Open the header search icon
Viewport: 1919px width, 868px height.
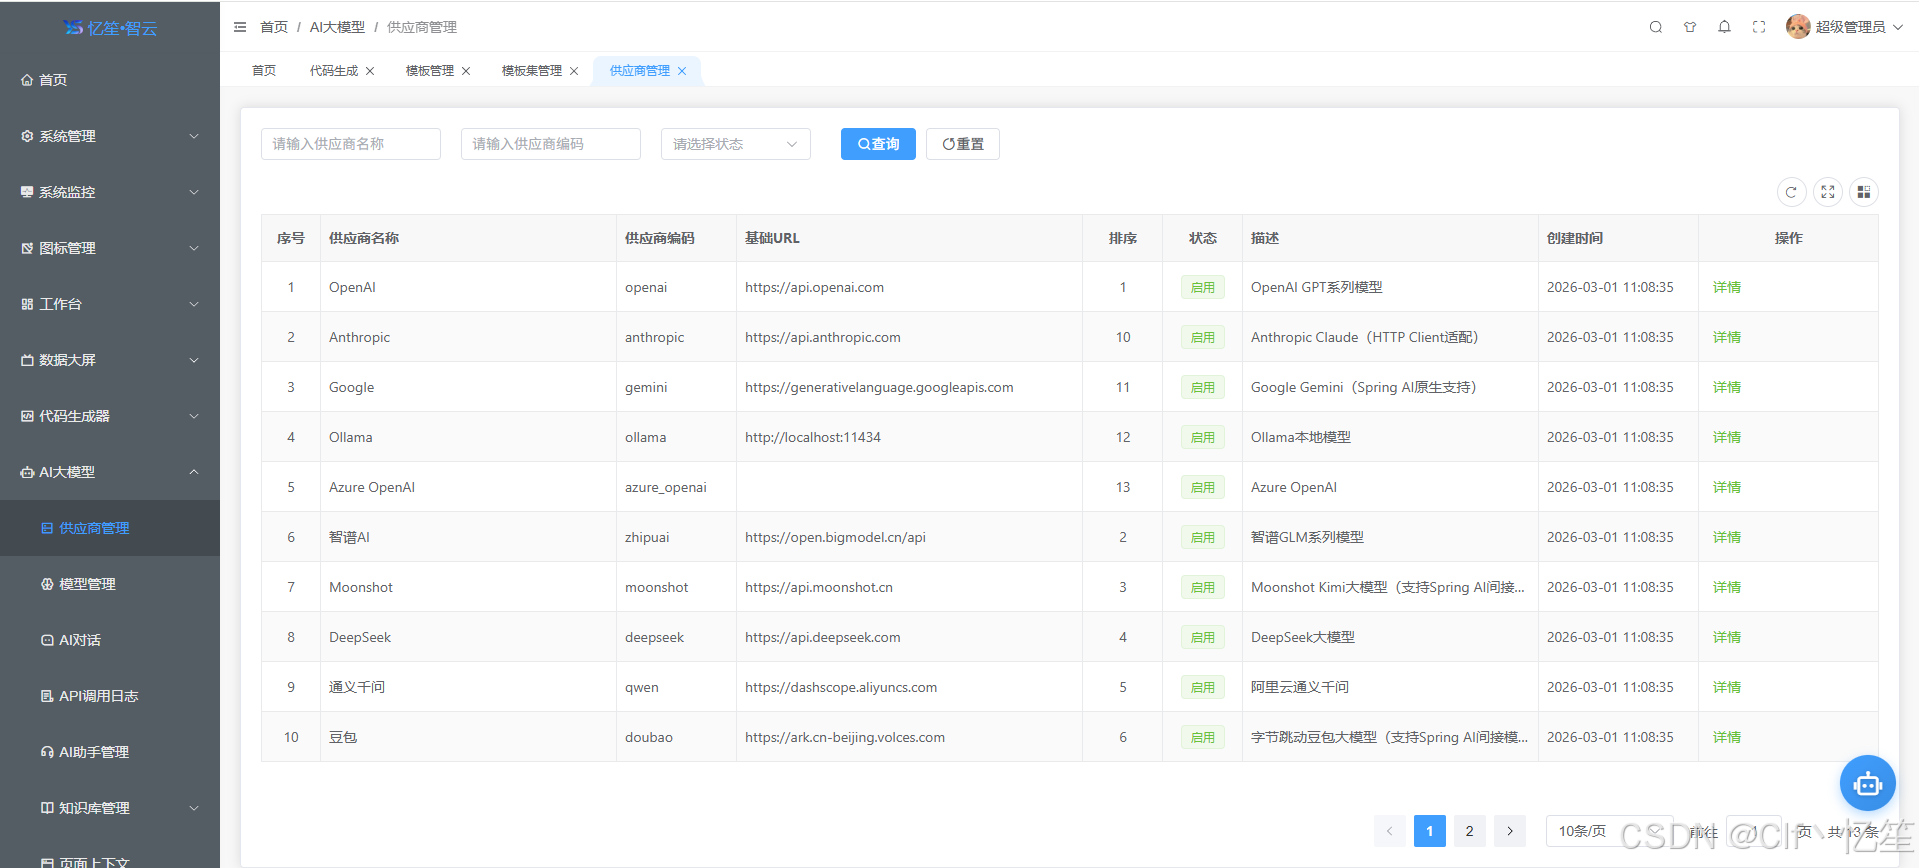tap(1656, 27)
